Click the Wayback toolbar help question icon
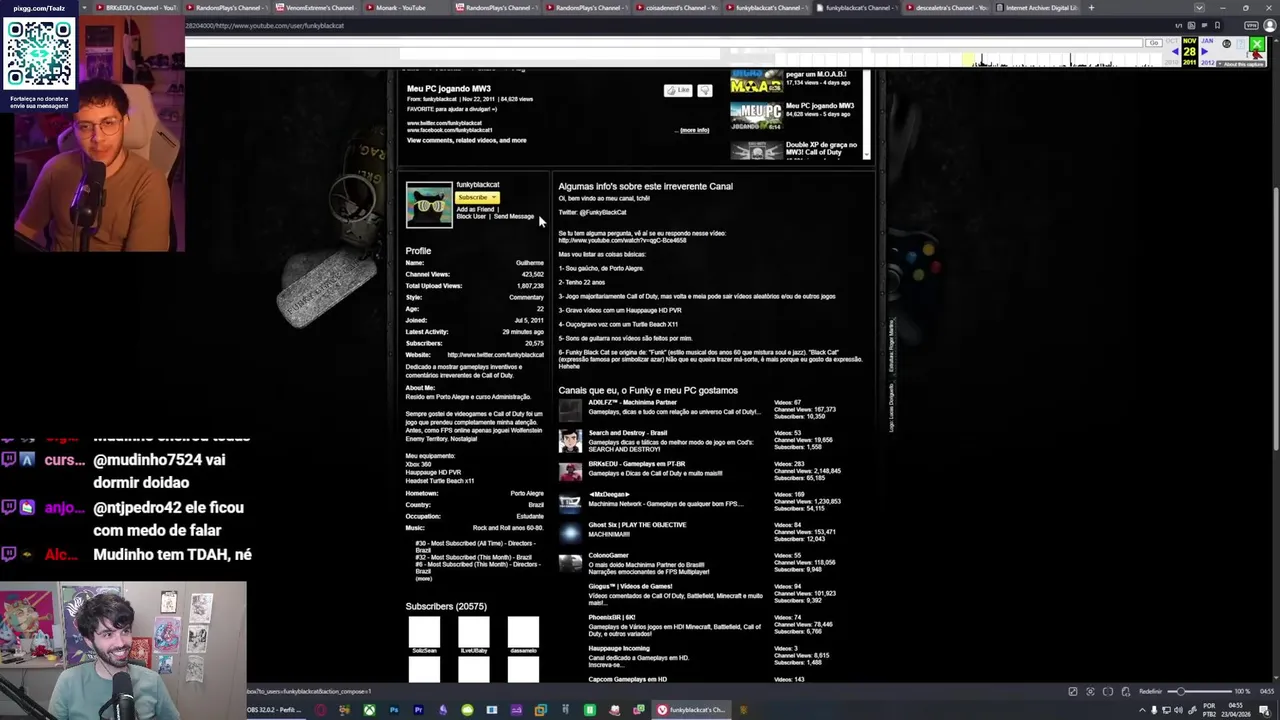The width and height of the screenshot is (1280, 720). tap(1239, 44)
